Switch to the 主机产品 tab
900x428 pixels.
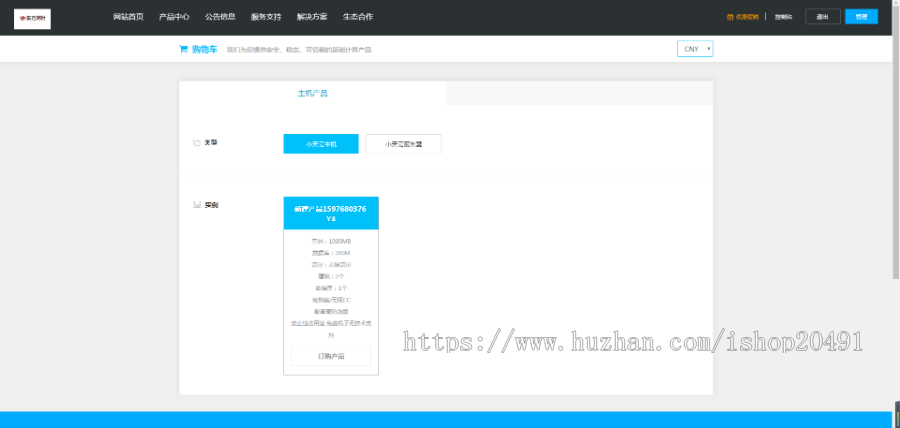click(x=312, y=93)
